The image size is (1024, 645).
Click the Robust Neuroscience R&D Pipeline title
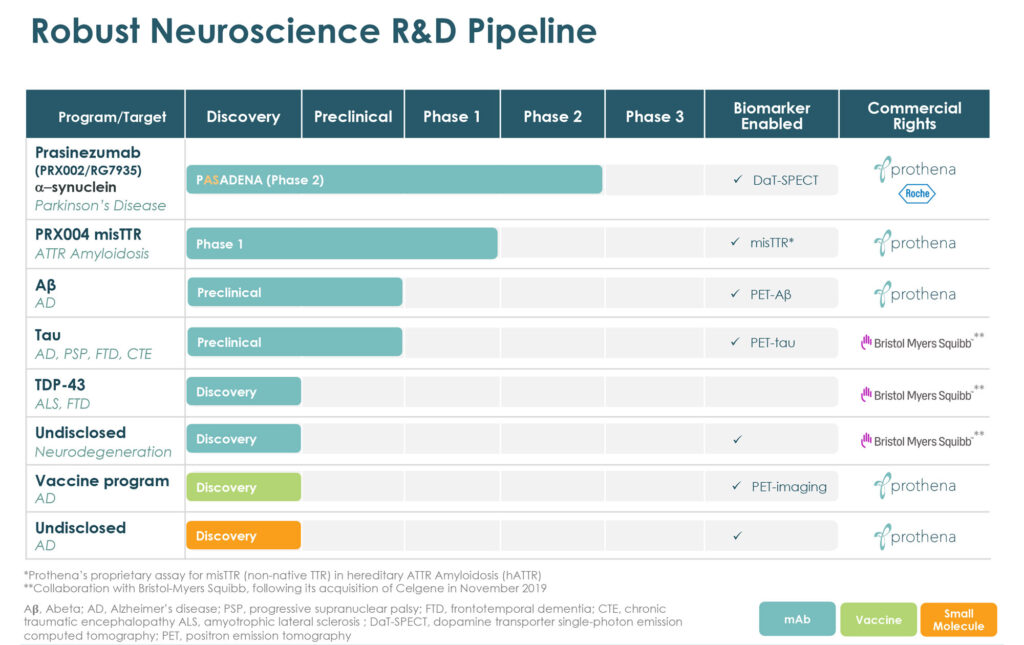313,31
